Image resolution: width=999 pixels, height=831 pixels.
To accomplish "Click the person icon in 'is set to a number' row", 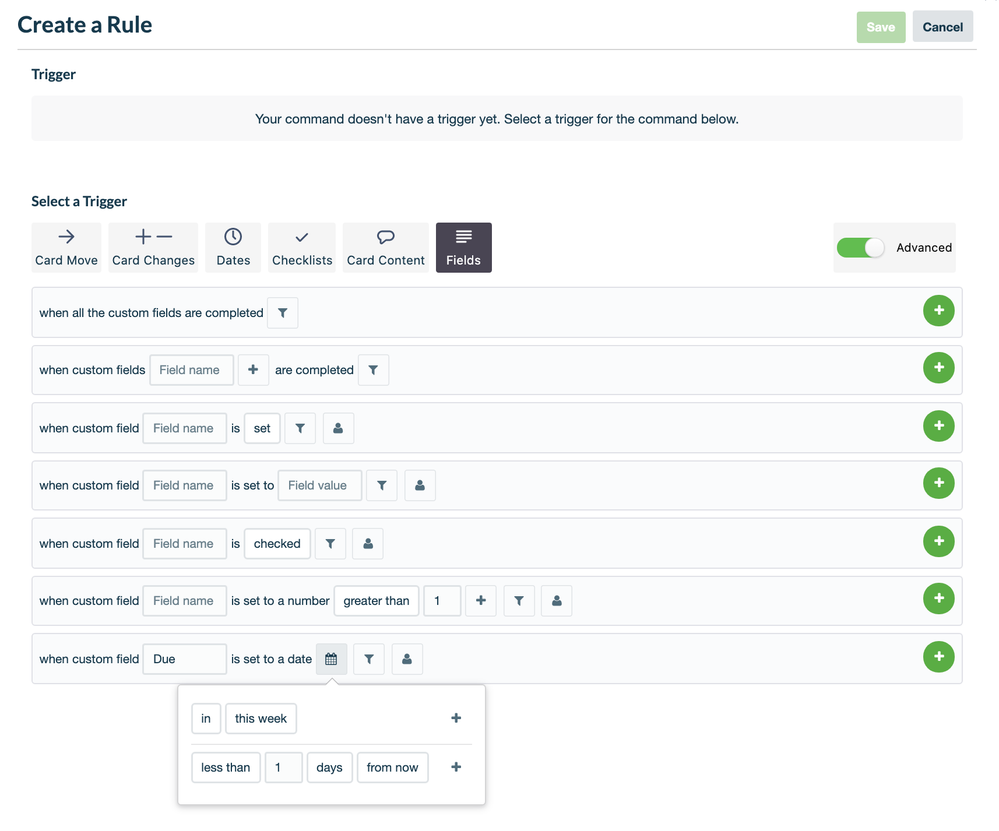I will (557, 601).
